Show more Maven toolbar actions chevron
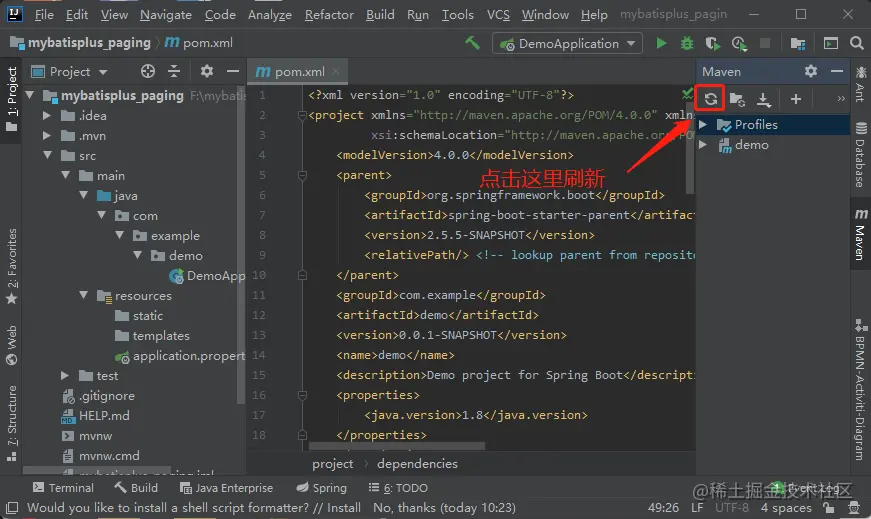This screenshot has width=871, height=519. tap(841, 99)
